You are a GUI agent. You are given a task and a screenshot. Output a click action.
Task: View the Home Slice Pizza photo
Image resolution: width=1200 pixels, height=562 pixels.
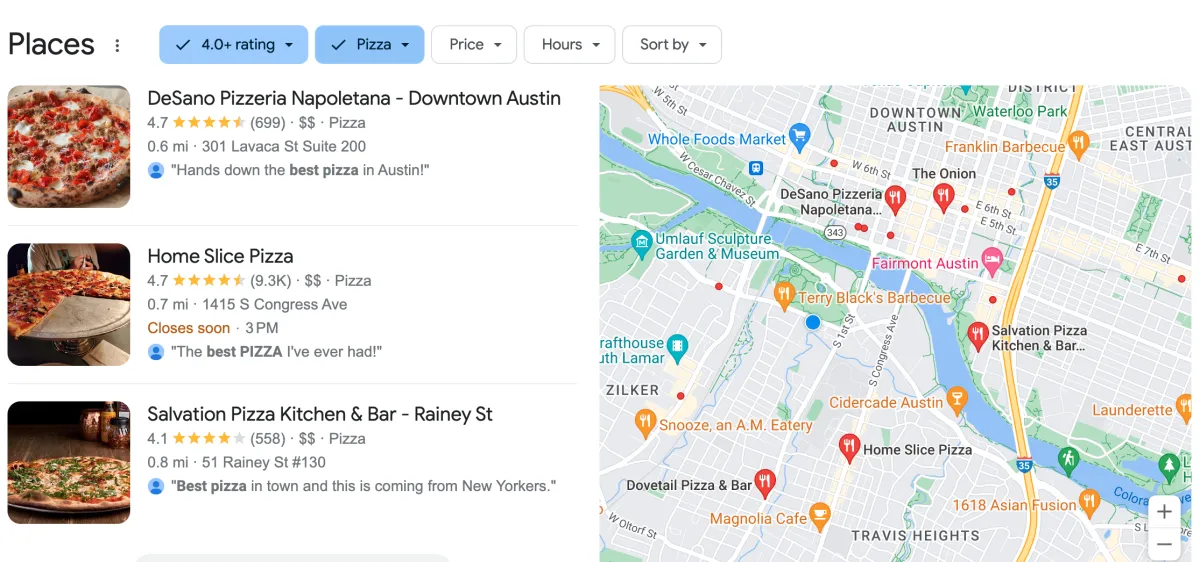coord(69,304)
